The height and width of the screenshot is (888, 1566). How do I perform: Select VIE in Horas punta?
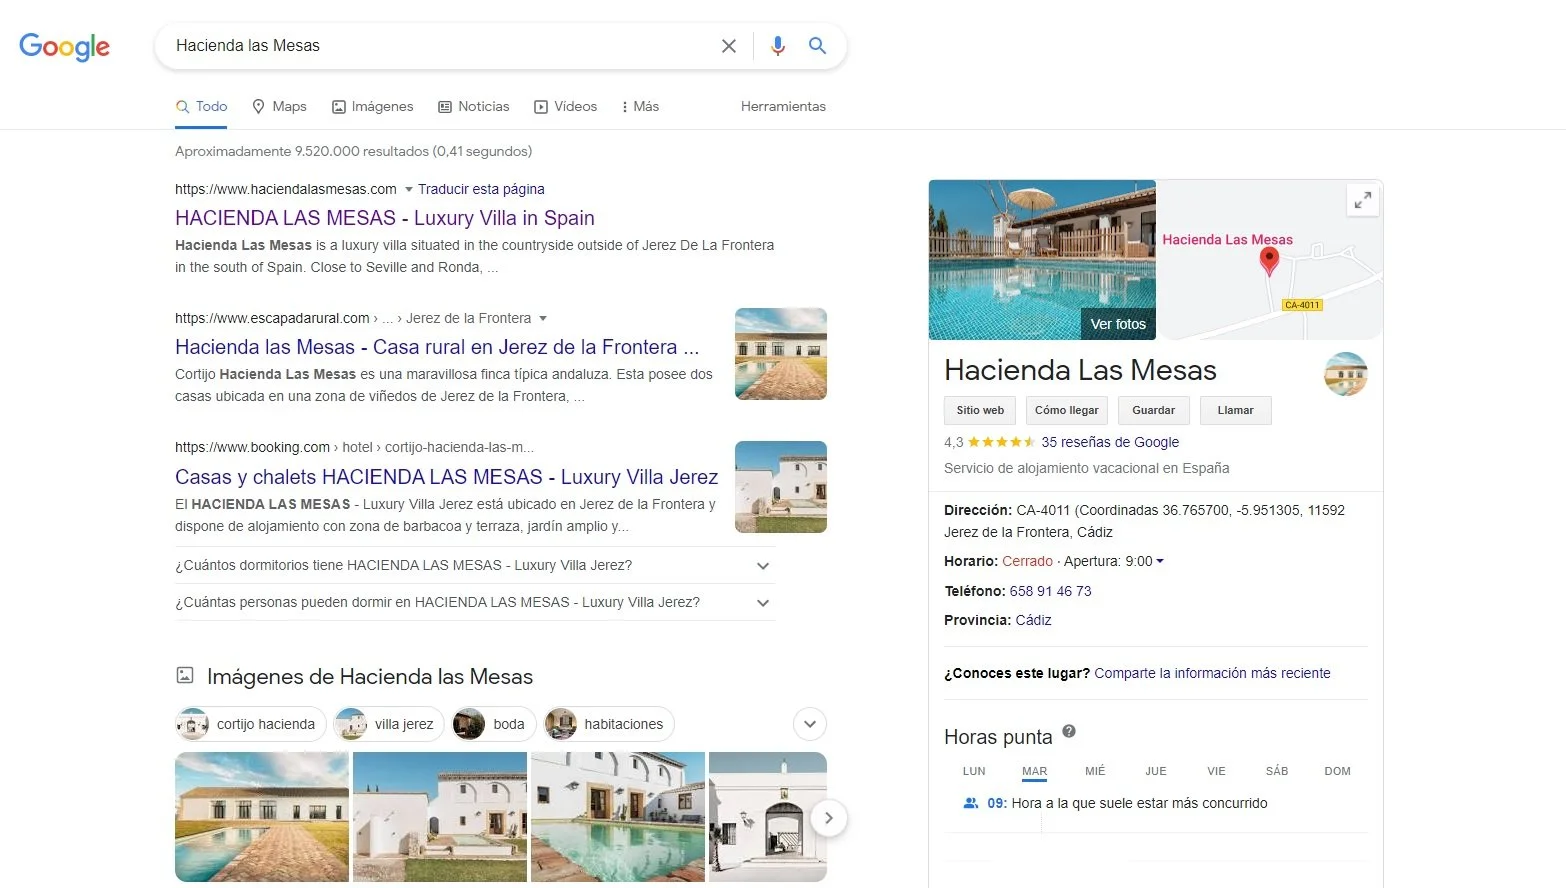(1216, 771)
